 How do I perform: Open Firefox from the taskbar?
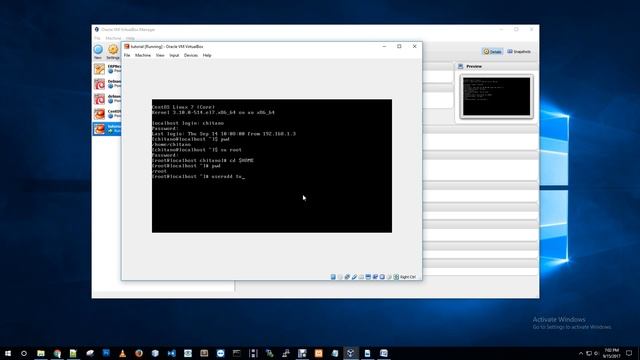(x=139, y=353)
